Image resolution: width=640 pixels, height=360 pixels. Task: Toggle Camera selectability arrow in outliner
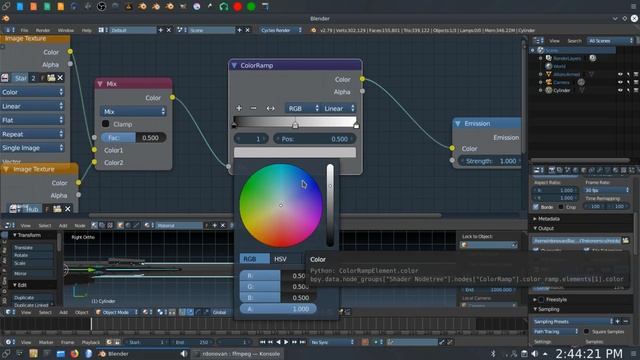[x=629, y=82]
